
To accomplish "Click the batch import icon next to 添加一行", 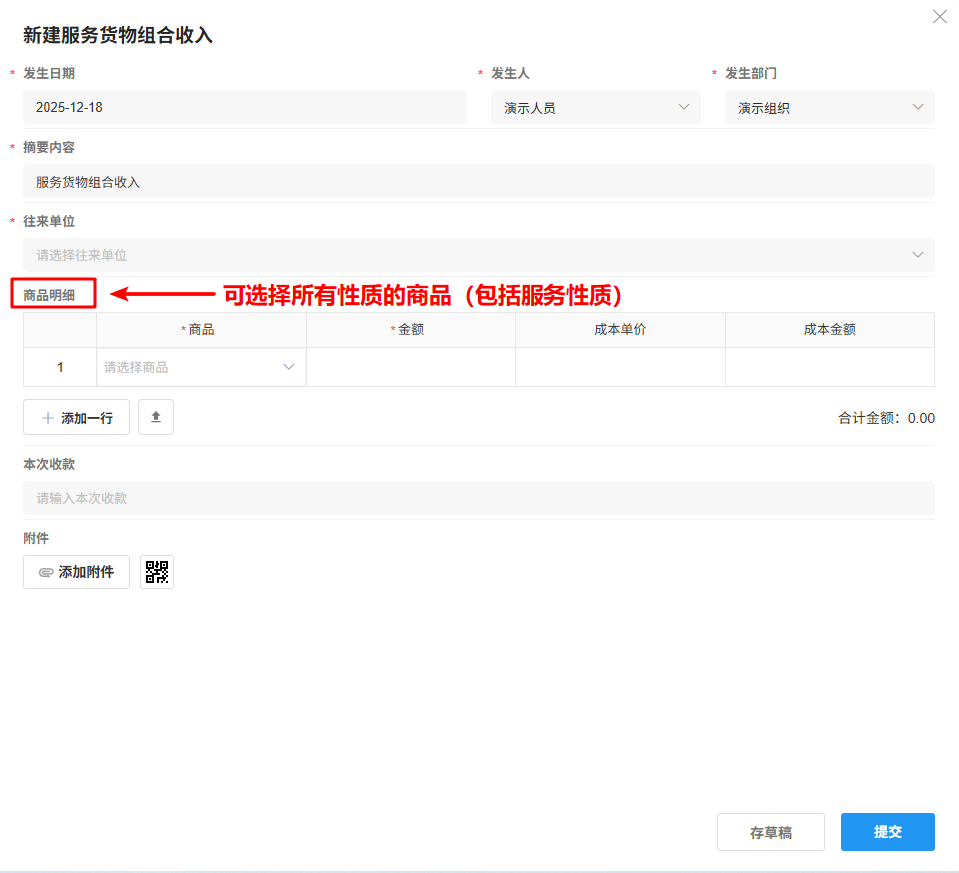I will (156, 417).
